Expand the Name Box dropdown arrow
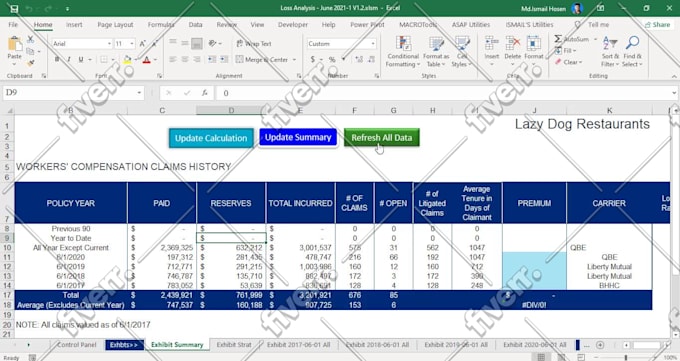Viewport: 680px width, 361px height. 139,93
